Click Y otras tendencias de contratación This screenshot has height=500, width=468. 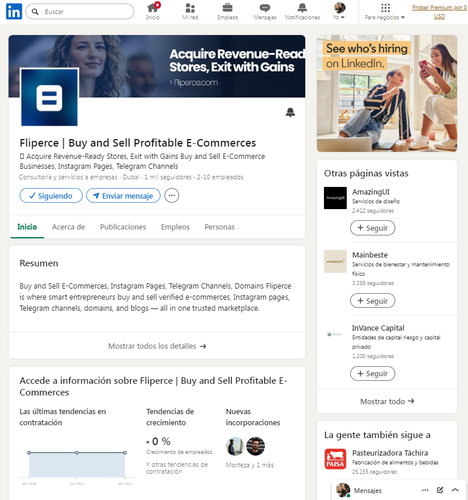pos(177,468)
